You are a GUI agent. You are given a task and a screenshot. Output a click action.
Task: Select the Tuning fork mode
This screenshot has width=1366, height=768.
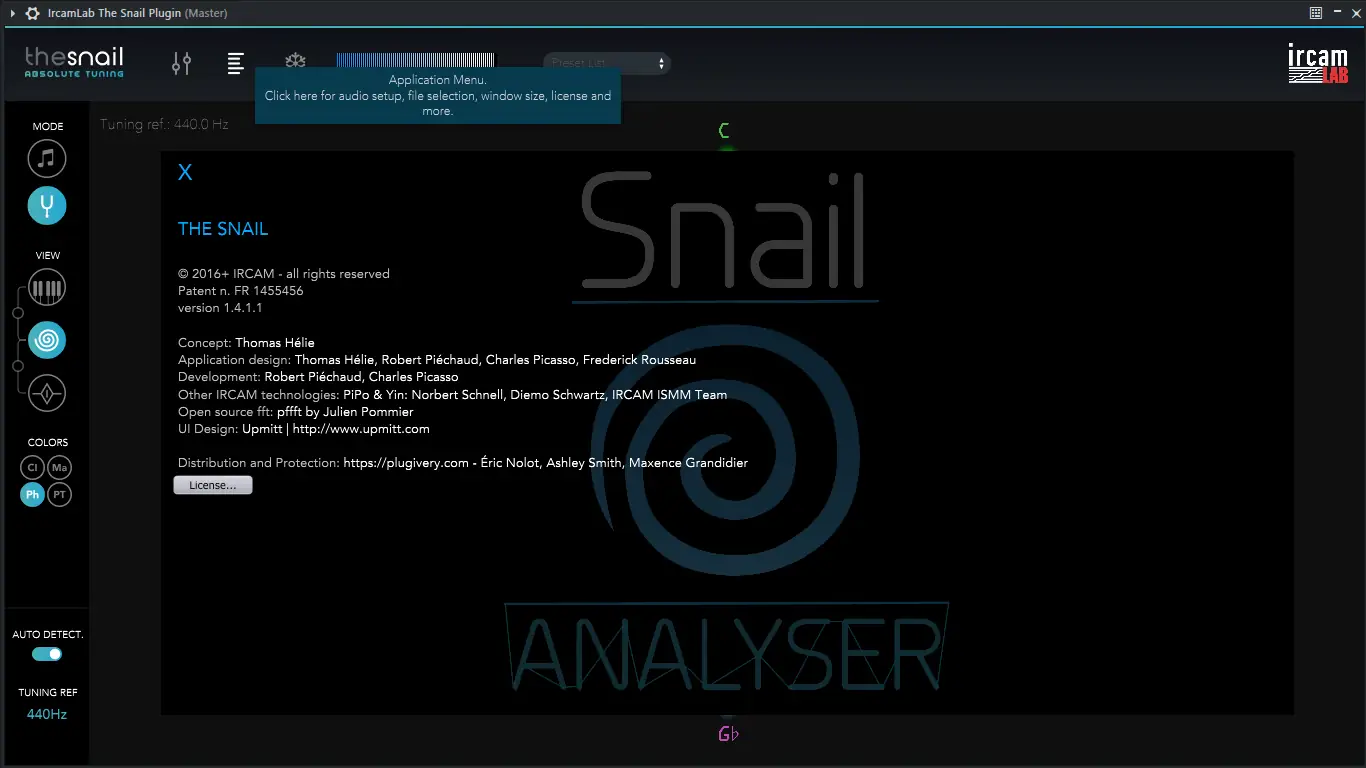point(47,205)
